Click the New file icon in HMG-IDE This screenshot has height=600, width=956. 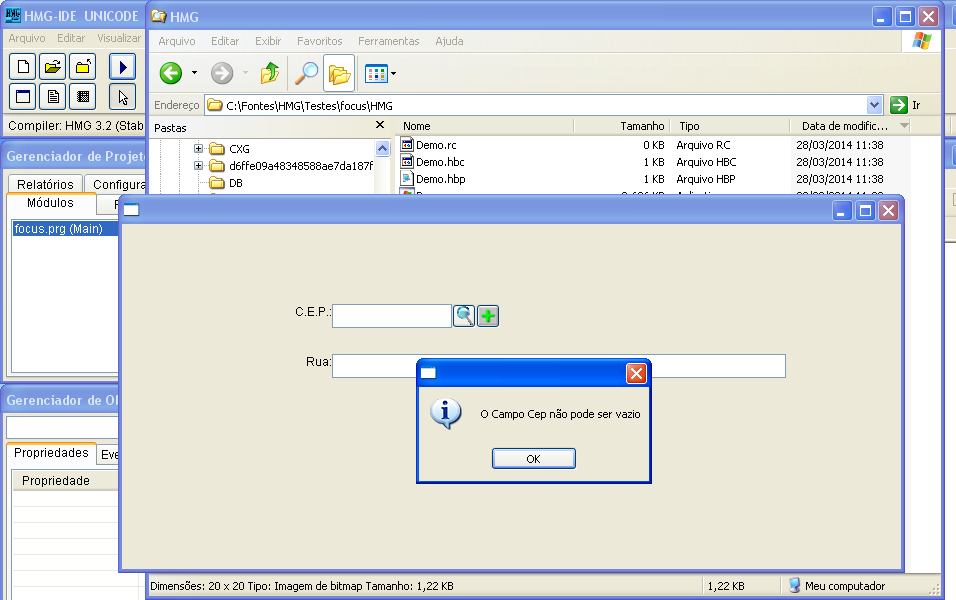click(x=22, y=67)
